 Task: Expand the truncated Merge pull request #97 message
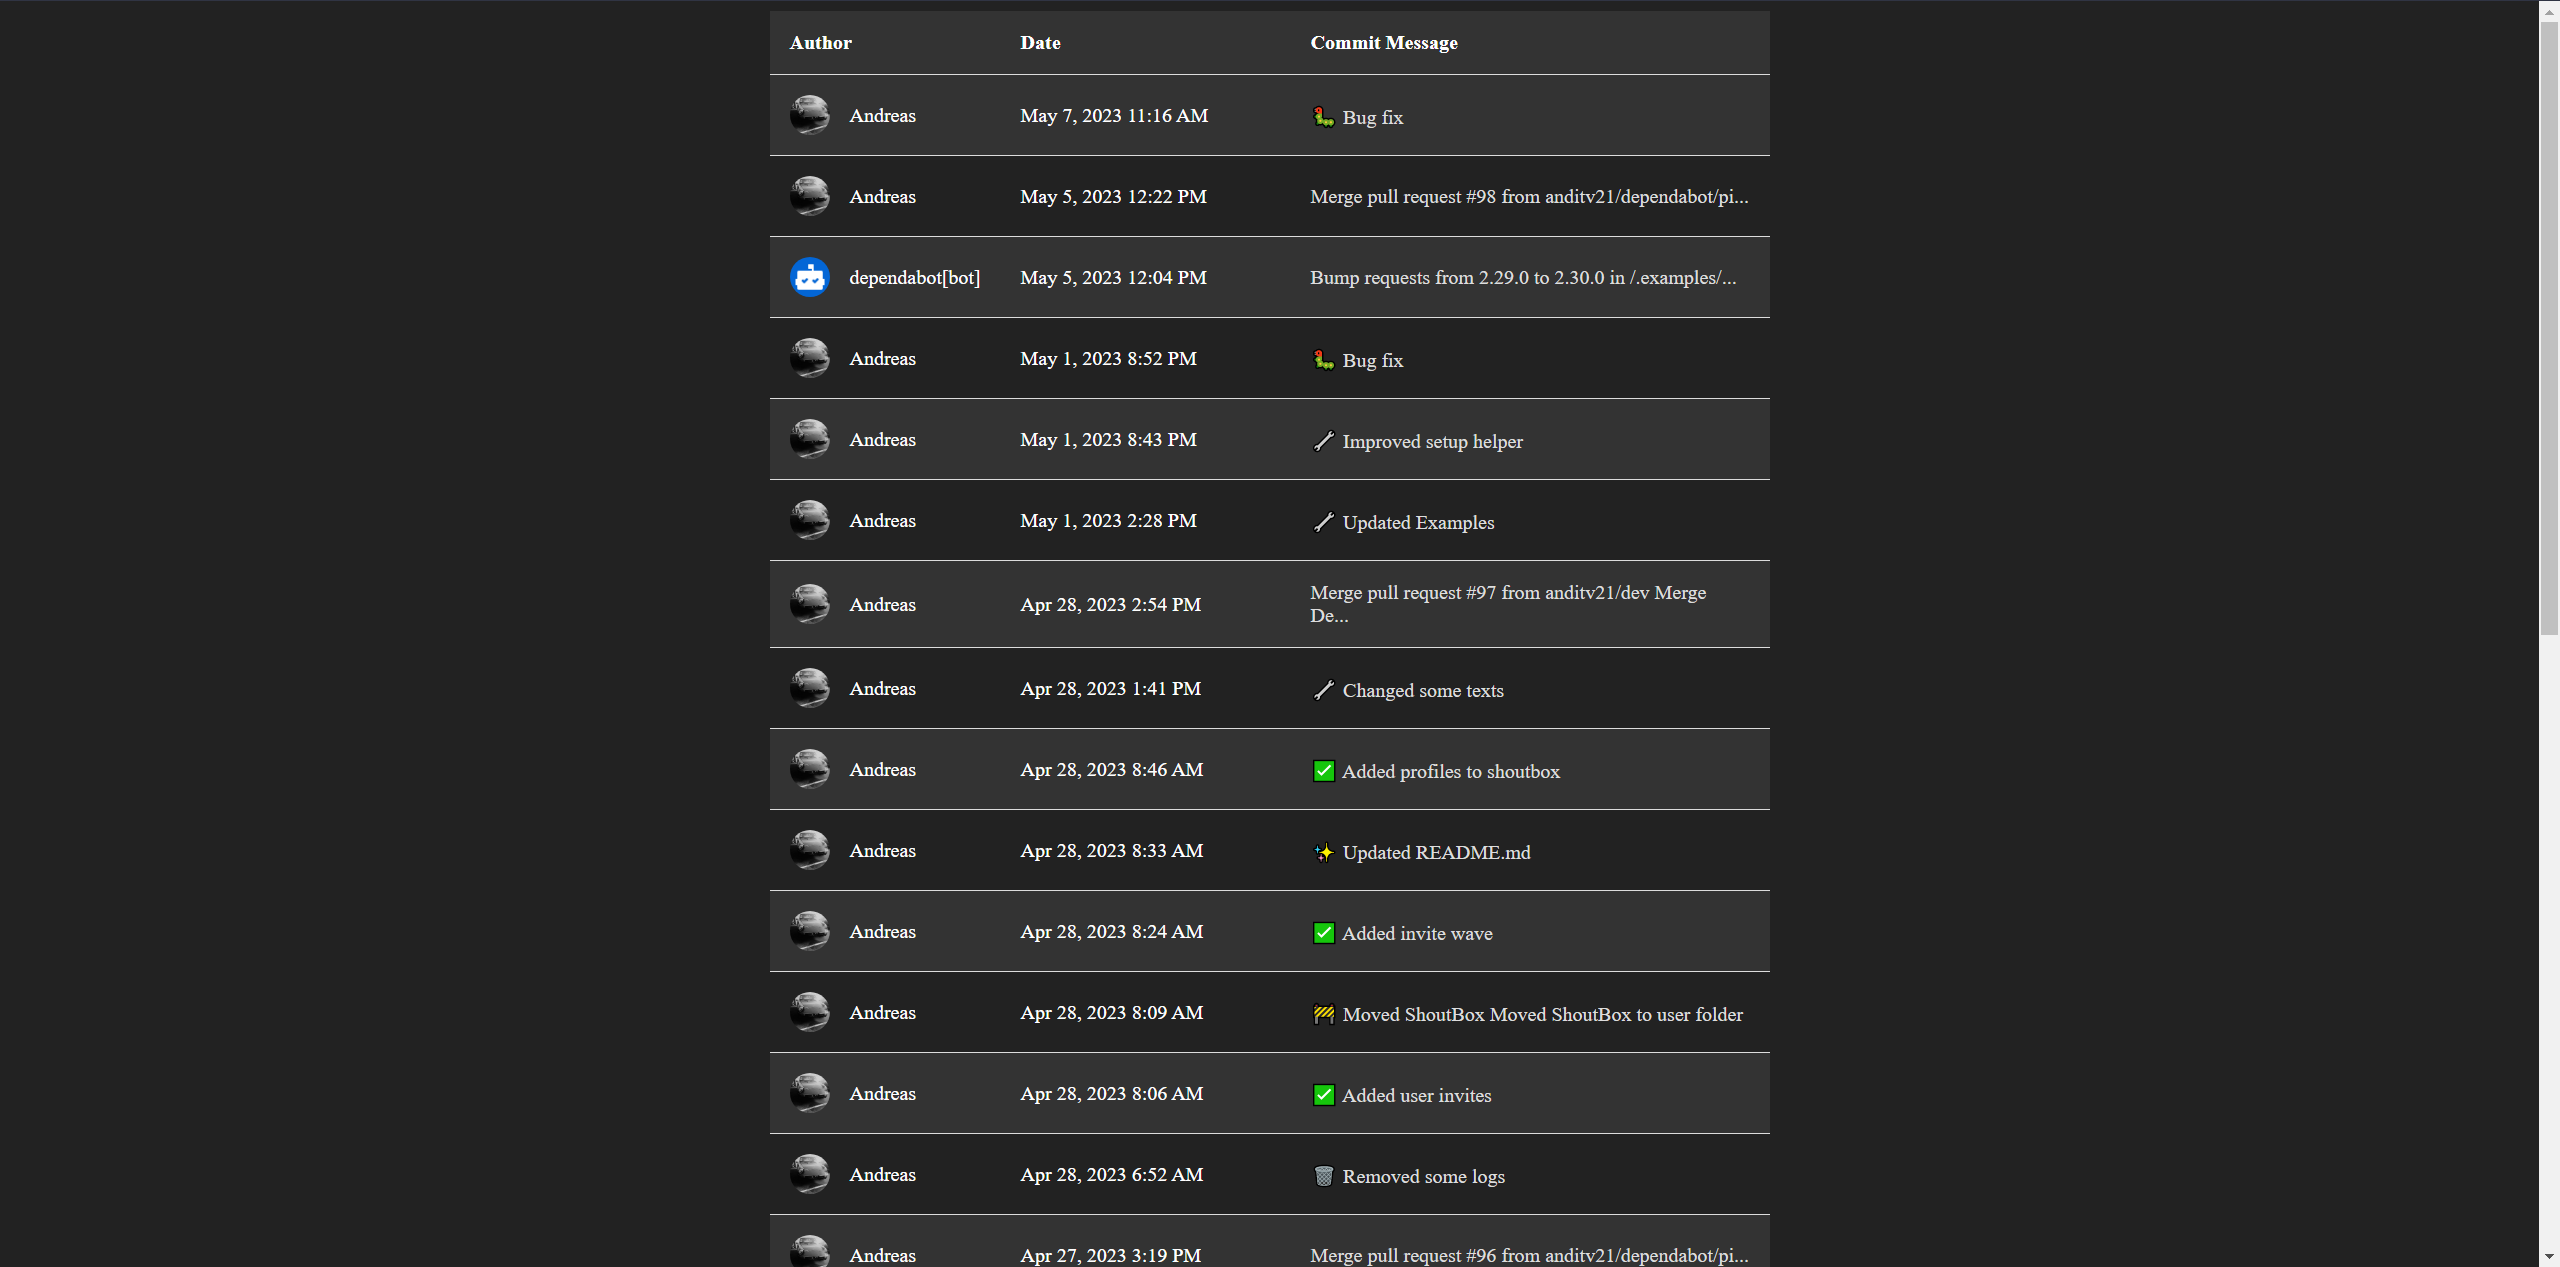click(1507, 604)
